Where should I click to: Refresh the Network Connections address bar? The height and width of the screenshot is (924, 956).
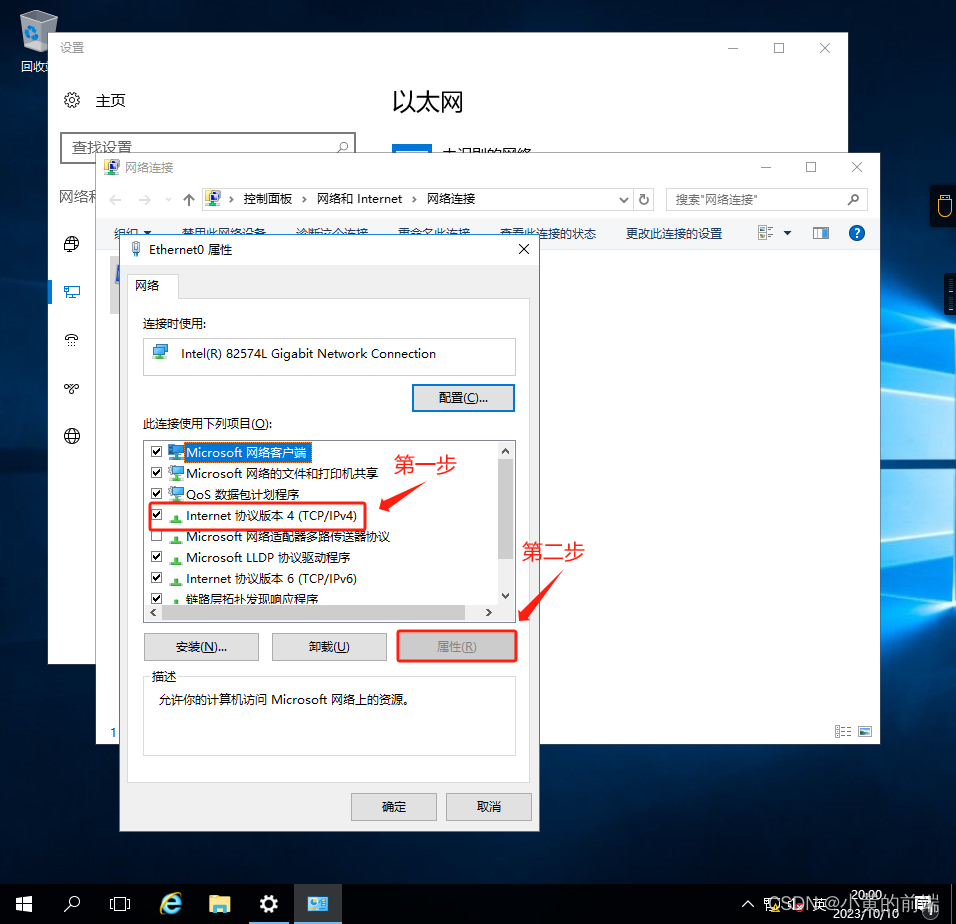coord(644,199)
